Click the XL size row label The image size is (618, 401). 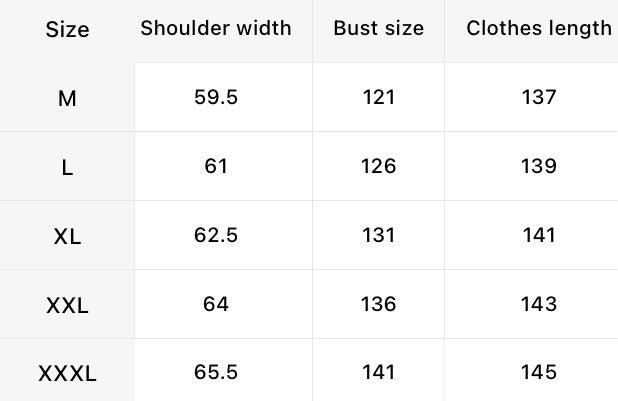pos(67,236)
